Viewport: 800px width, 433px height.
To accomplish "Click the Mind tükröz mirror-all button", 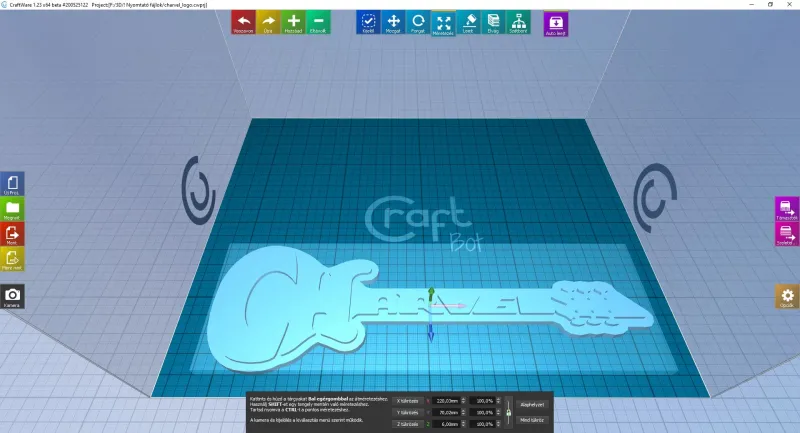I will tap(532, 420).
